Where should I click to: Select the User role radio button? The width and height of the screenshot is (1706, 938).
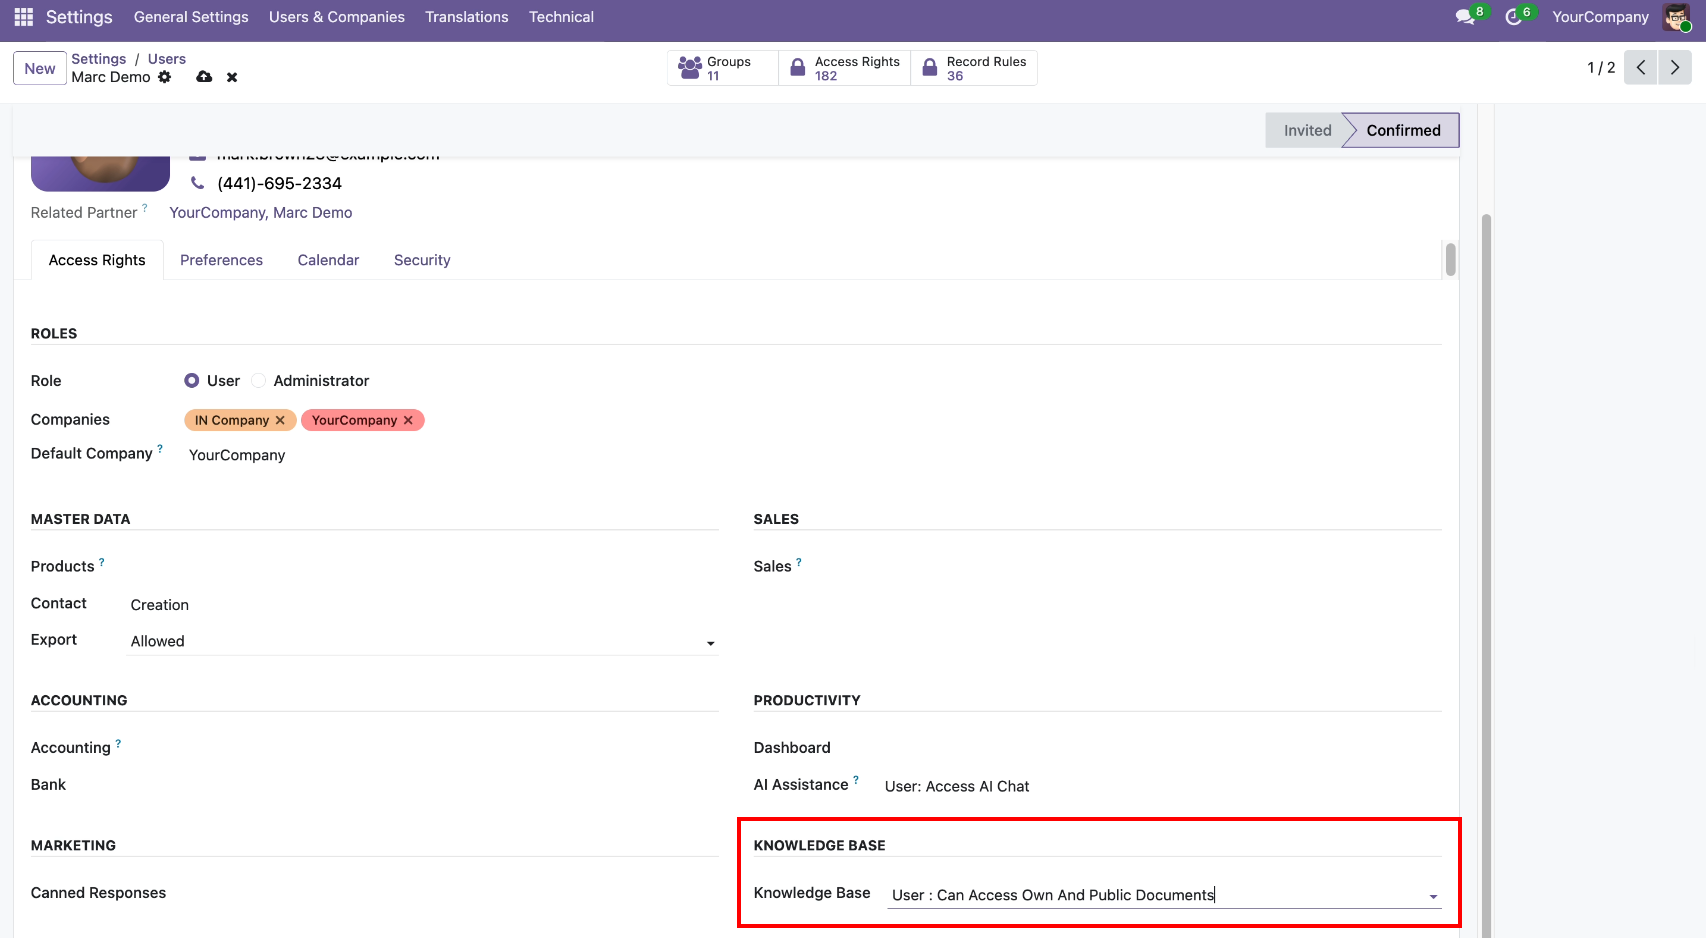[192, 381]
